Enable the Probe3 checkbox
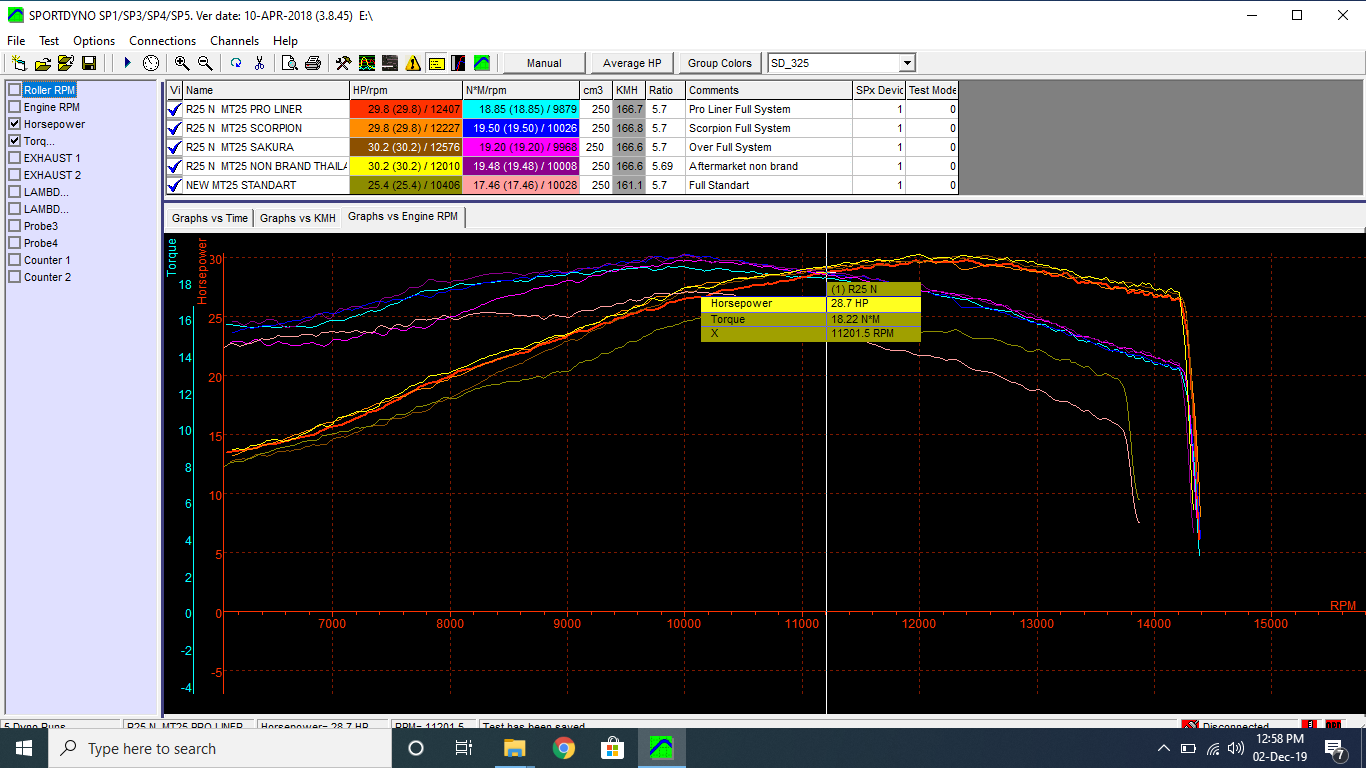 coord(14,226)
